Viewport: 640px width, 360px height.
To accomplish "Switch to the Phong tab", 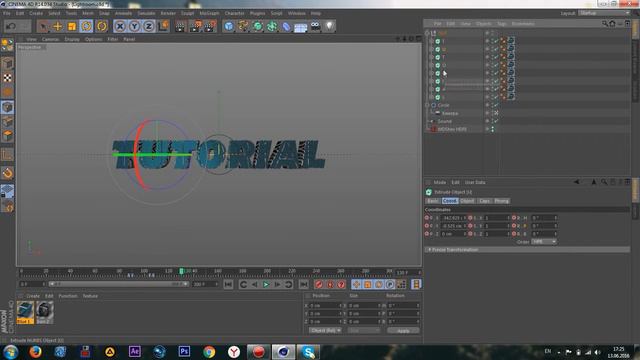I will pyautogui.click(x=502, y=201).
